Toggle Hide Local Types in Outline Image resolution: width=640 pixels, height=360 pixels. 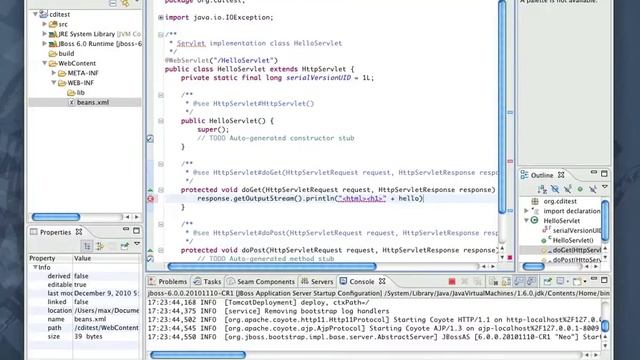click(593, 189)
